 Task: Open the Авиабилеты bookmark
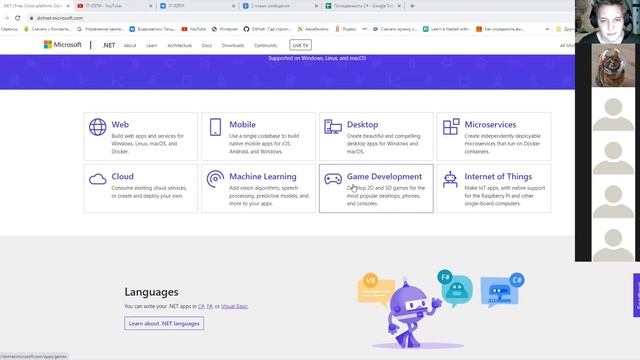[313, 29]
